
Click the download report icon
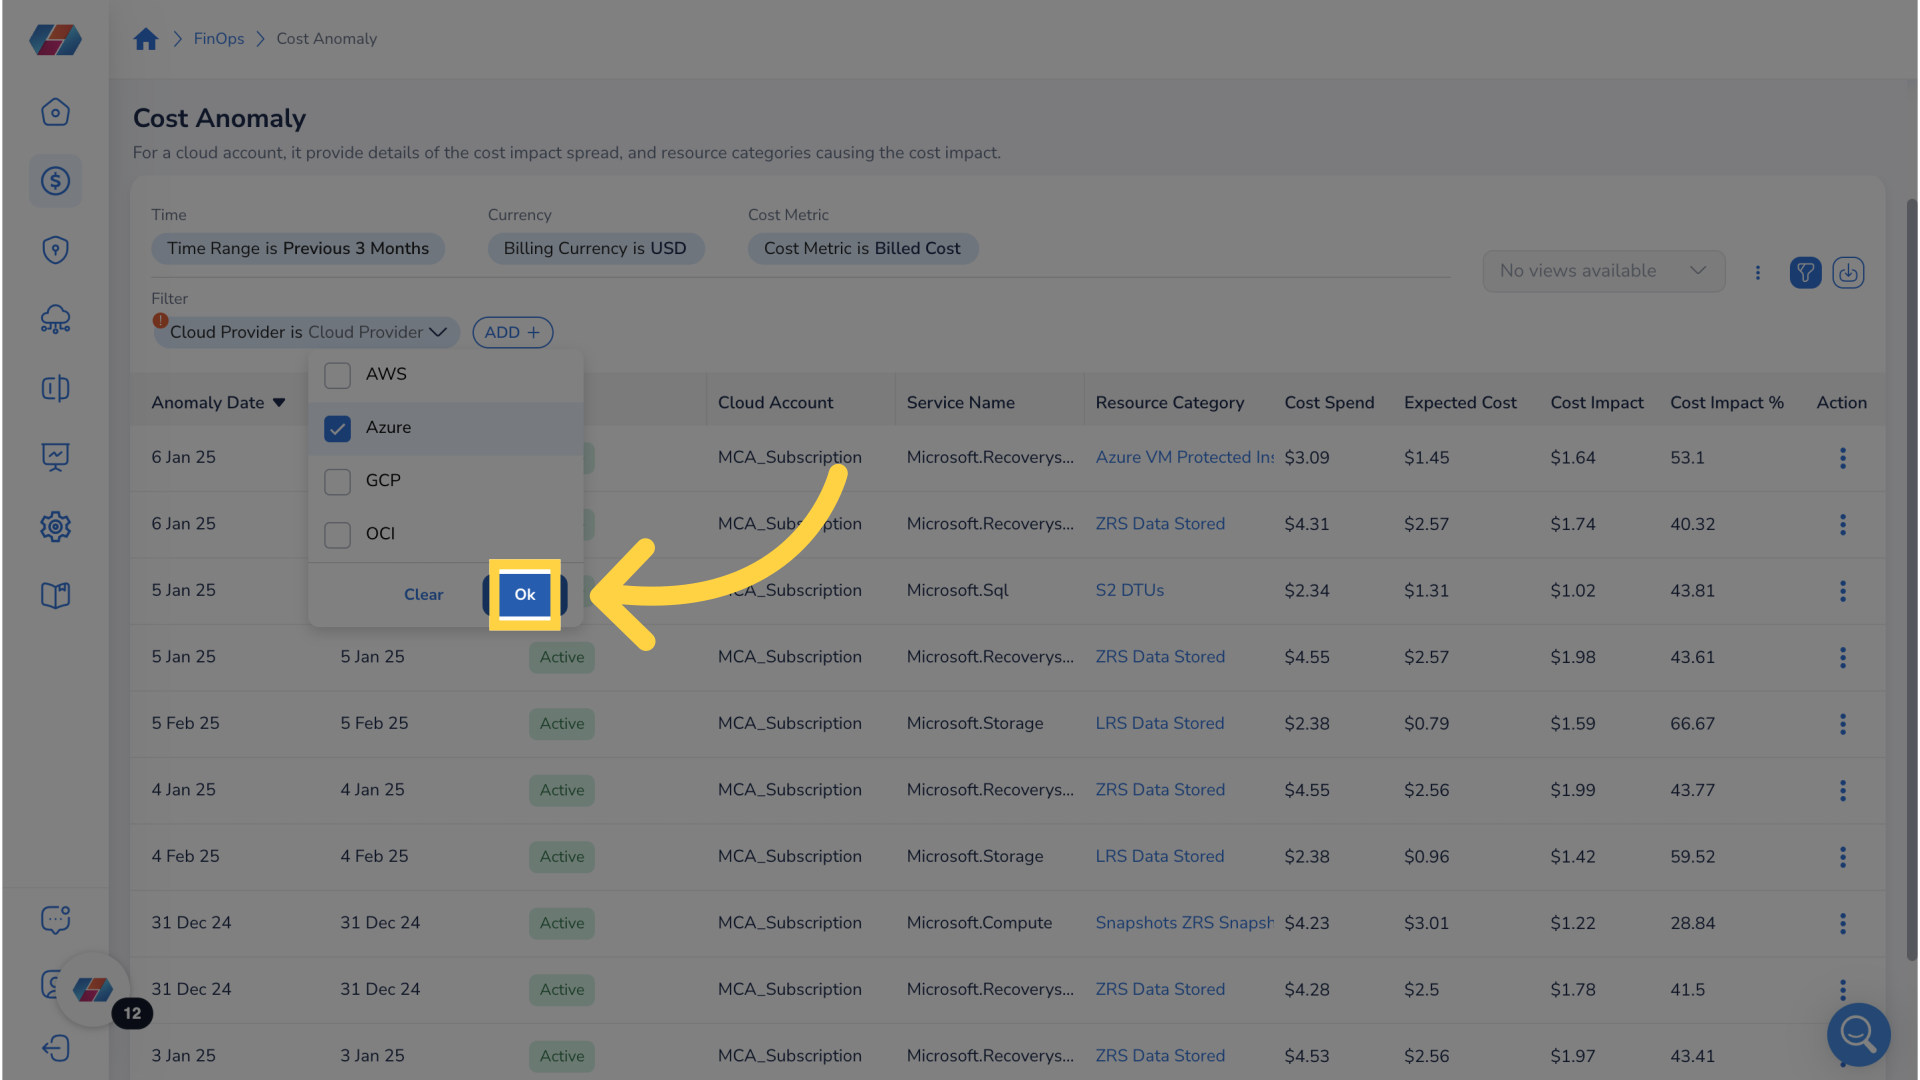click(1848, 272)
